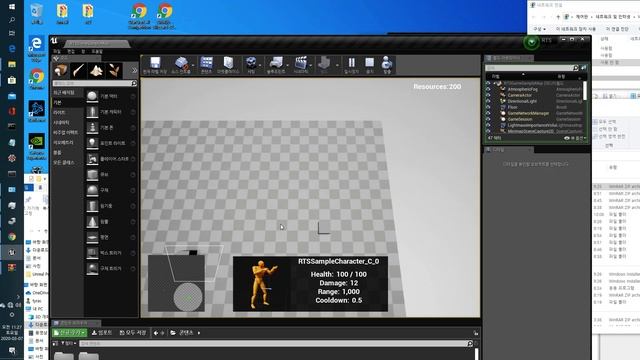This screenshot has height=360, width=640.
Task: Open the Marketplace toolbar icon
Action: pyautogui.click(x=228, y=65)
